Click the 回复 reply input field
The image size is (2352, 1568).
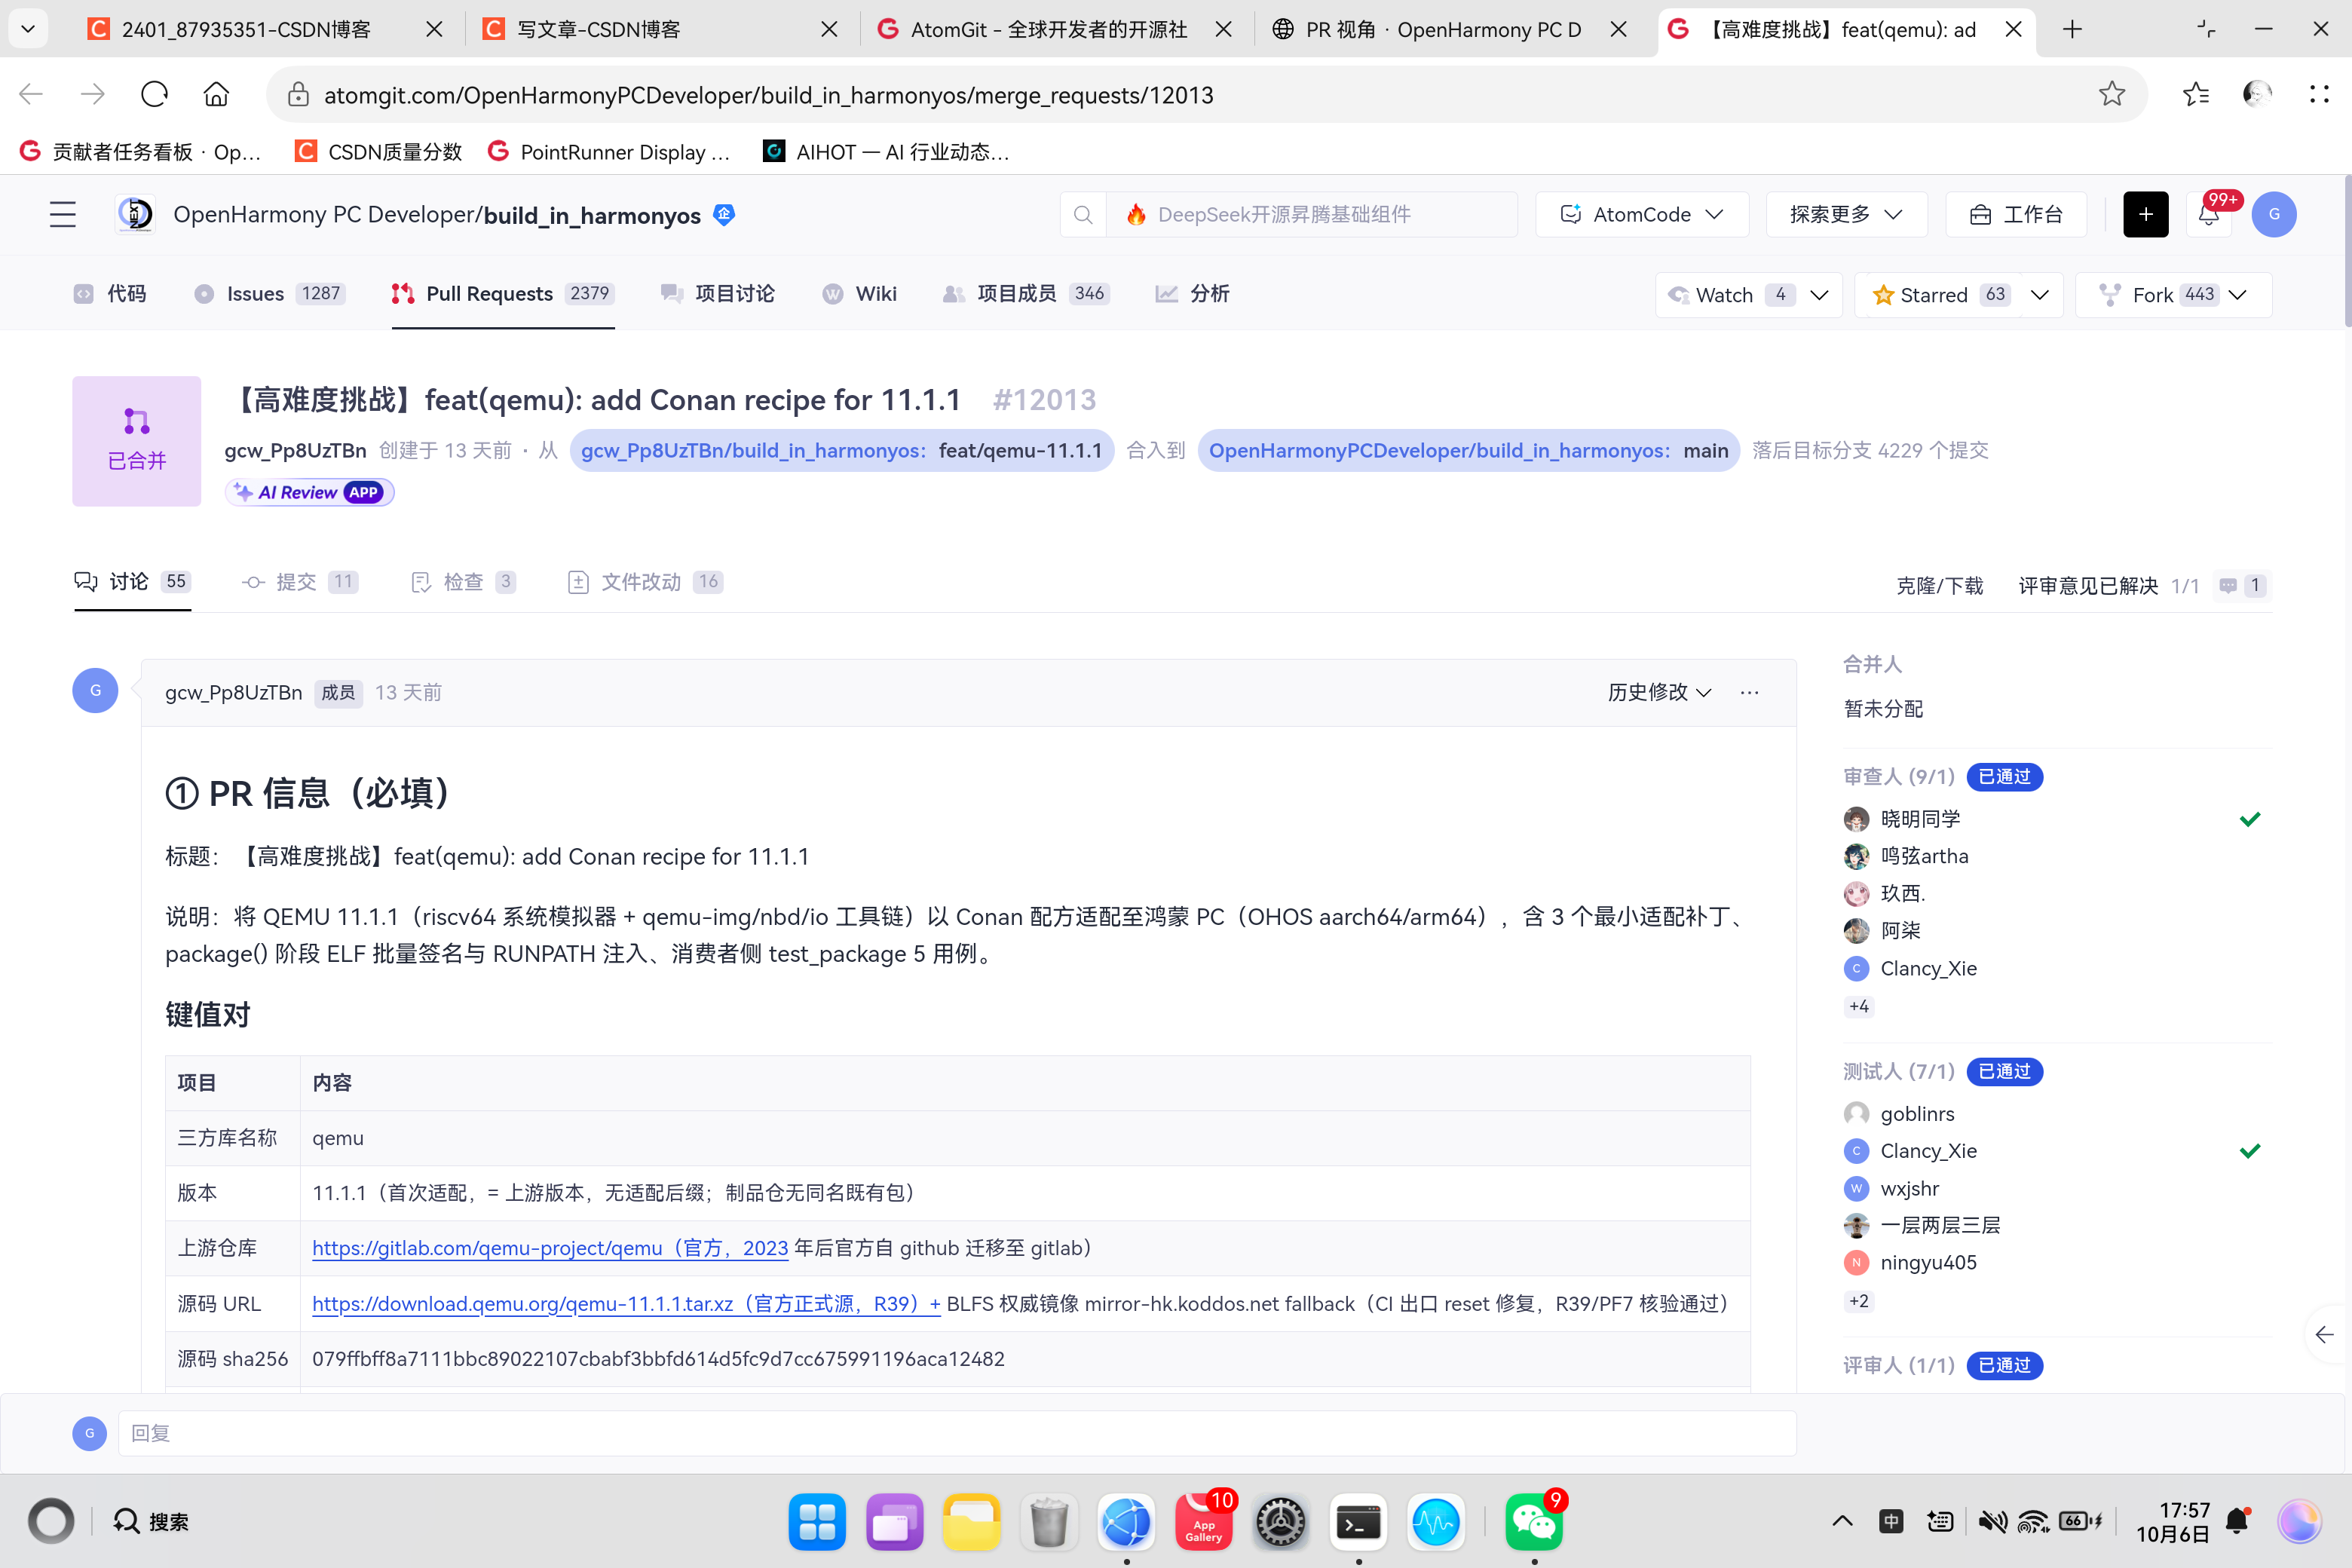957,1433
